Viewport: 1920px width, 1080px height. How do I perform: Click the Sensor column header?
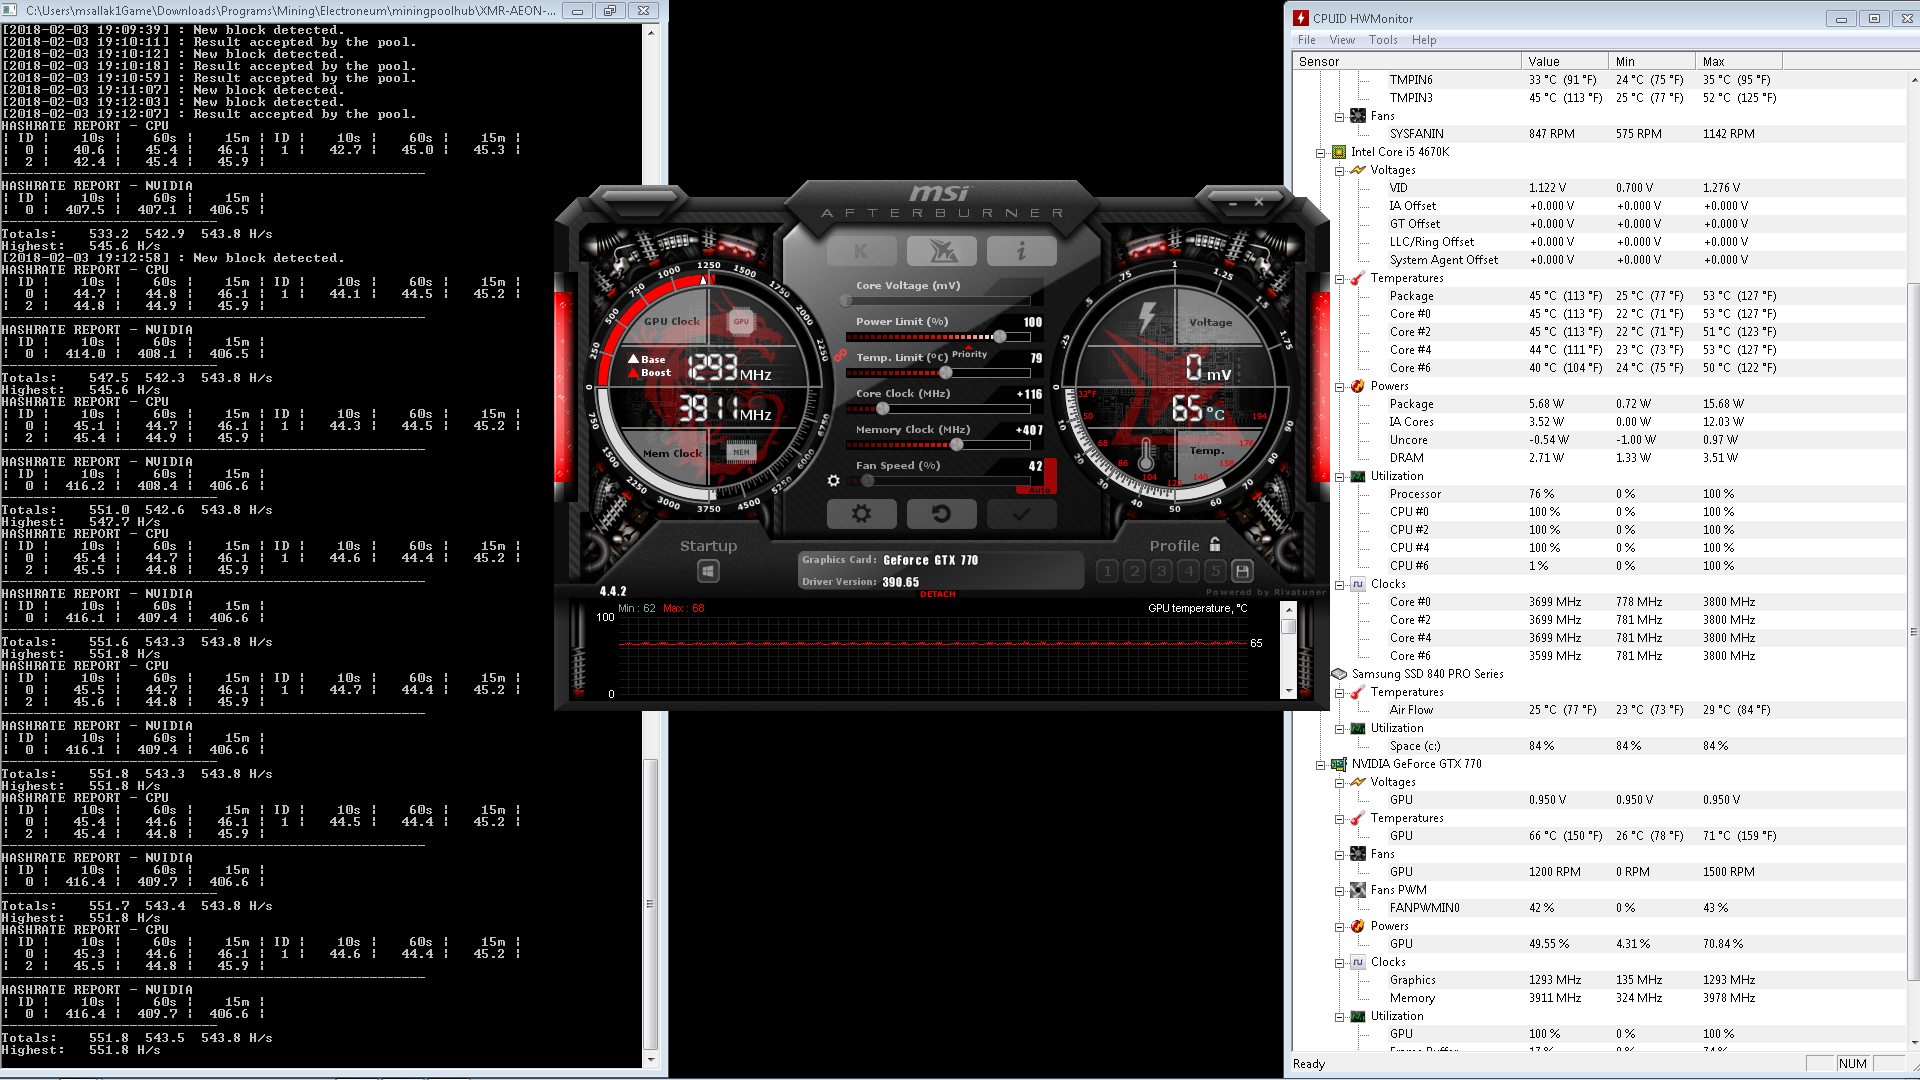coord(1406,61)
